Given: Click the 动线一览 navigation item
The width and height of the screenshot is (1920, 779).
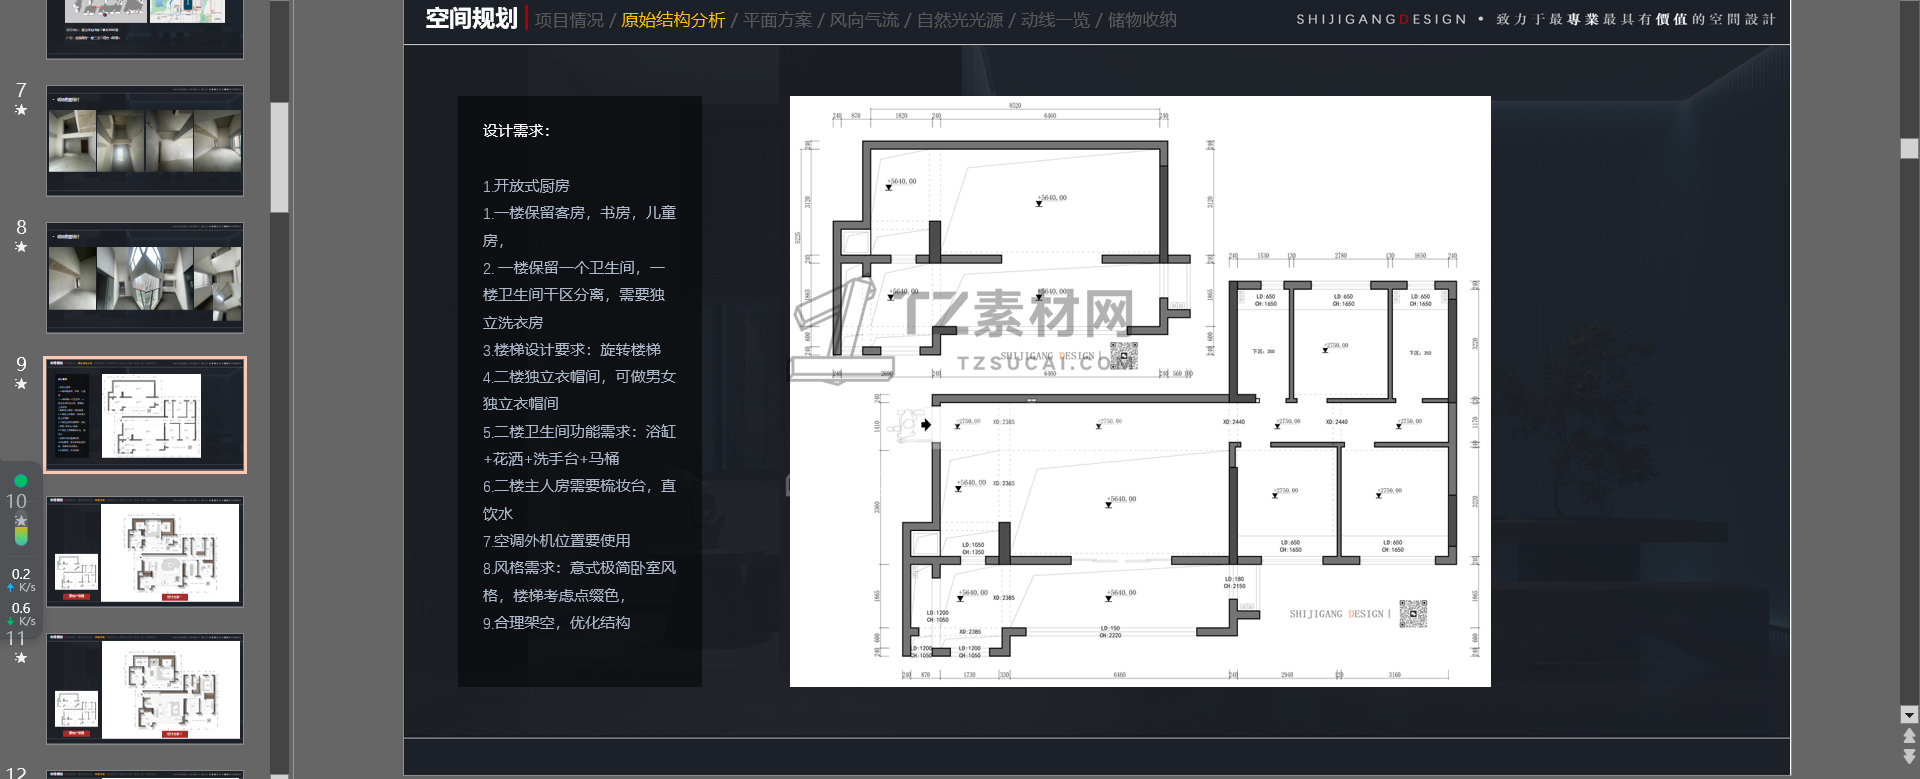Looking at the screenshot, I should (1055, 20).
